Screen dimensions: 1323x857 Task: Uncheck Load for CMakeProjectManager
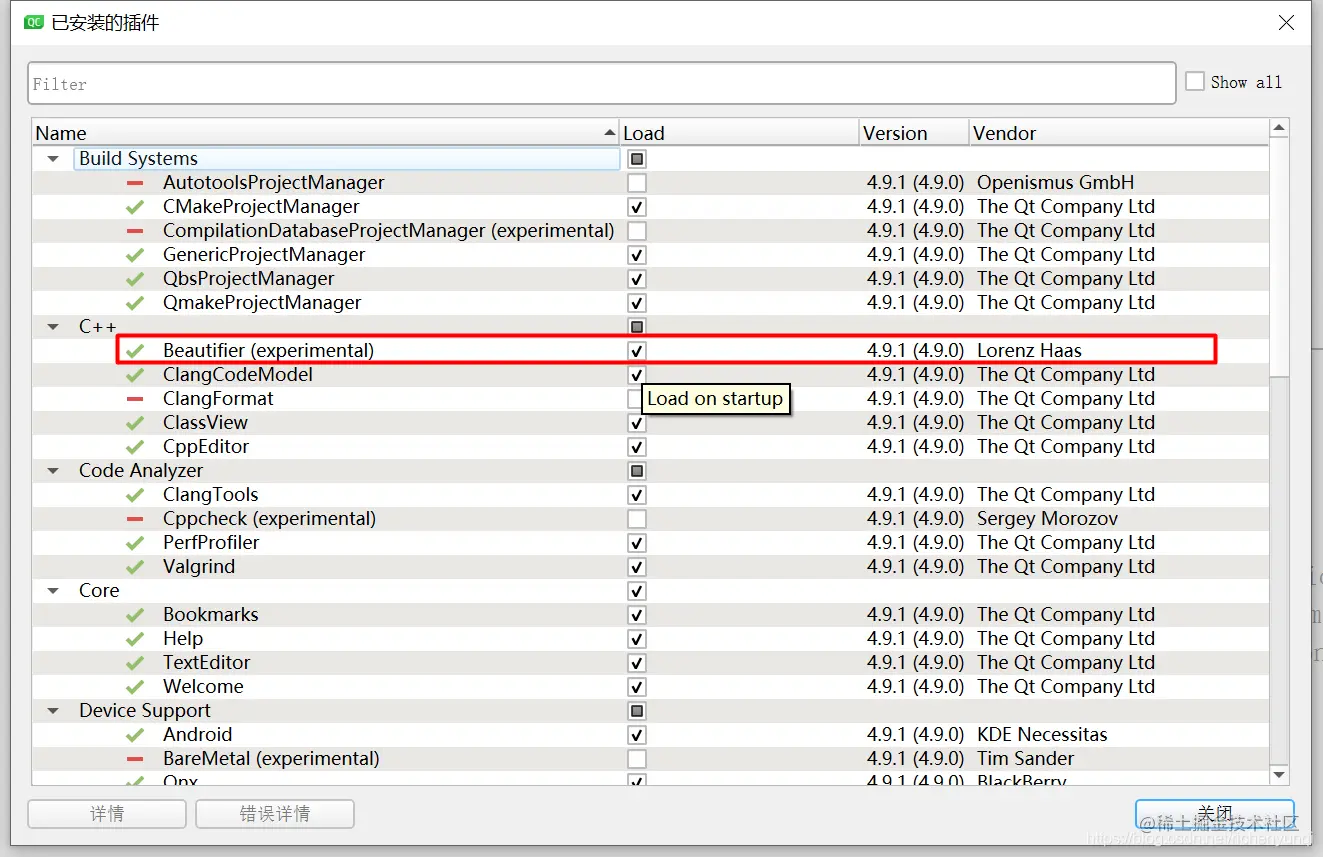point(637,207)
